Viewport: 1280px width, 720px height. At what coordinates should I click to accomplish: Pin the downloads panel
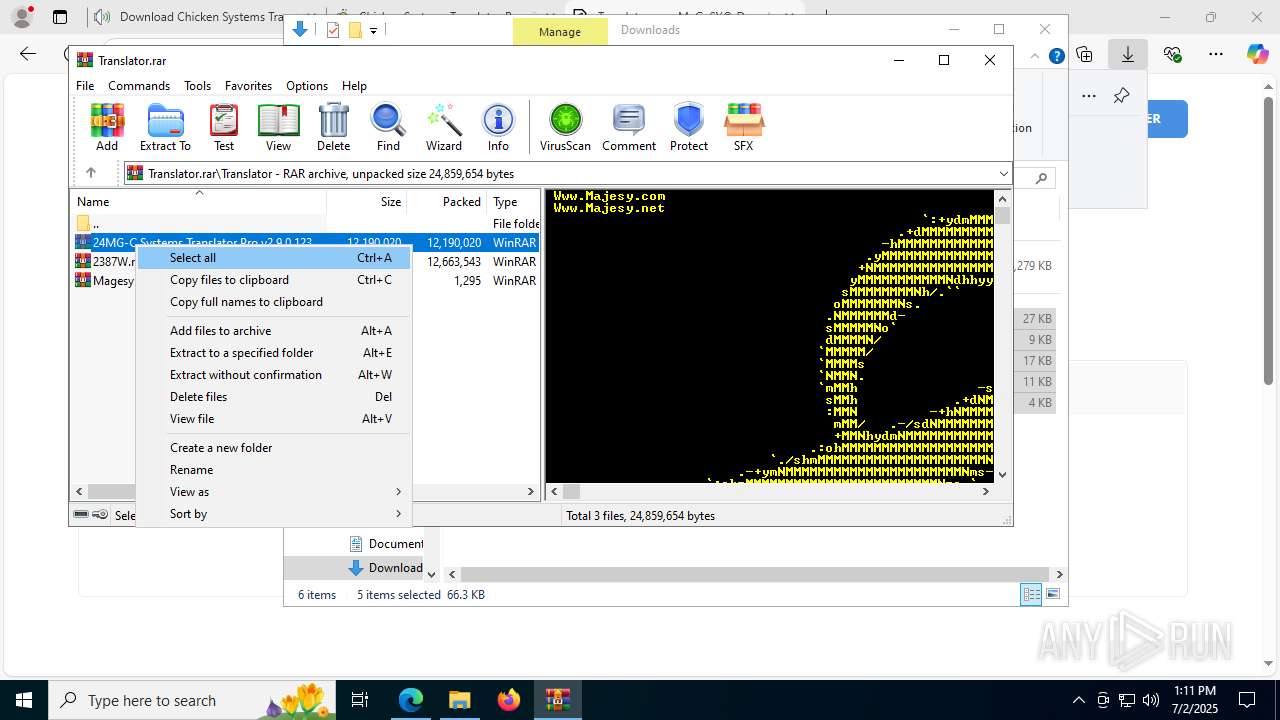[1121, 96]
